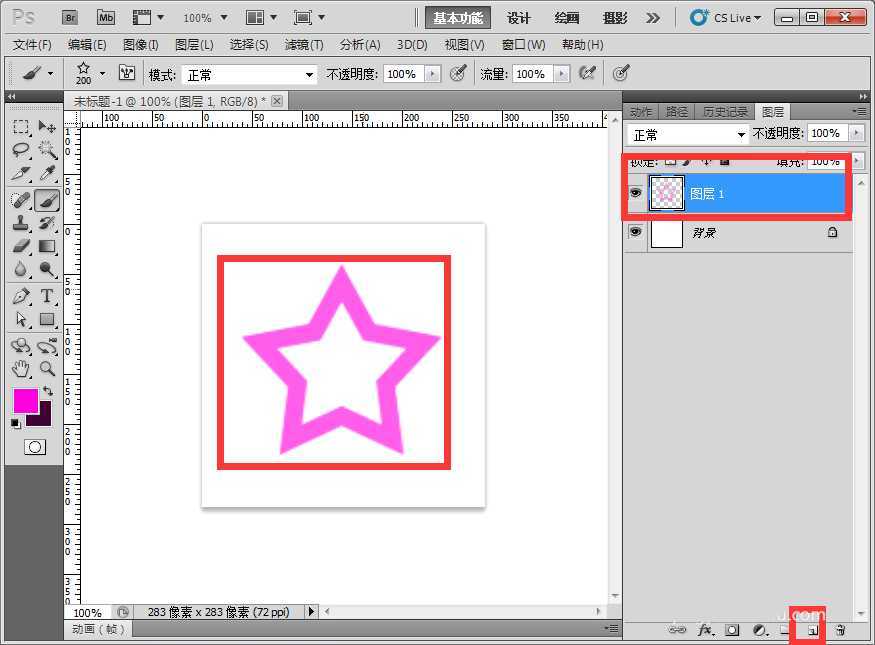Switch to the 设计 workspace

pos(519,18)
